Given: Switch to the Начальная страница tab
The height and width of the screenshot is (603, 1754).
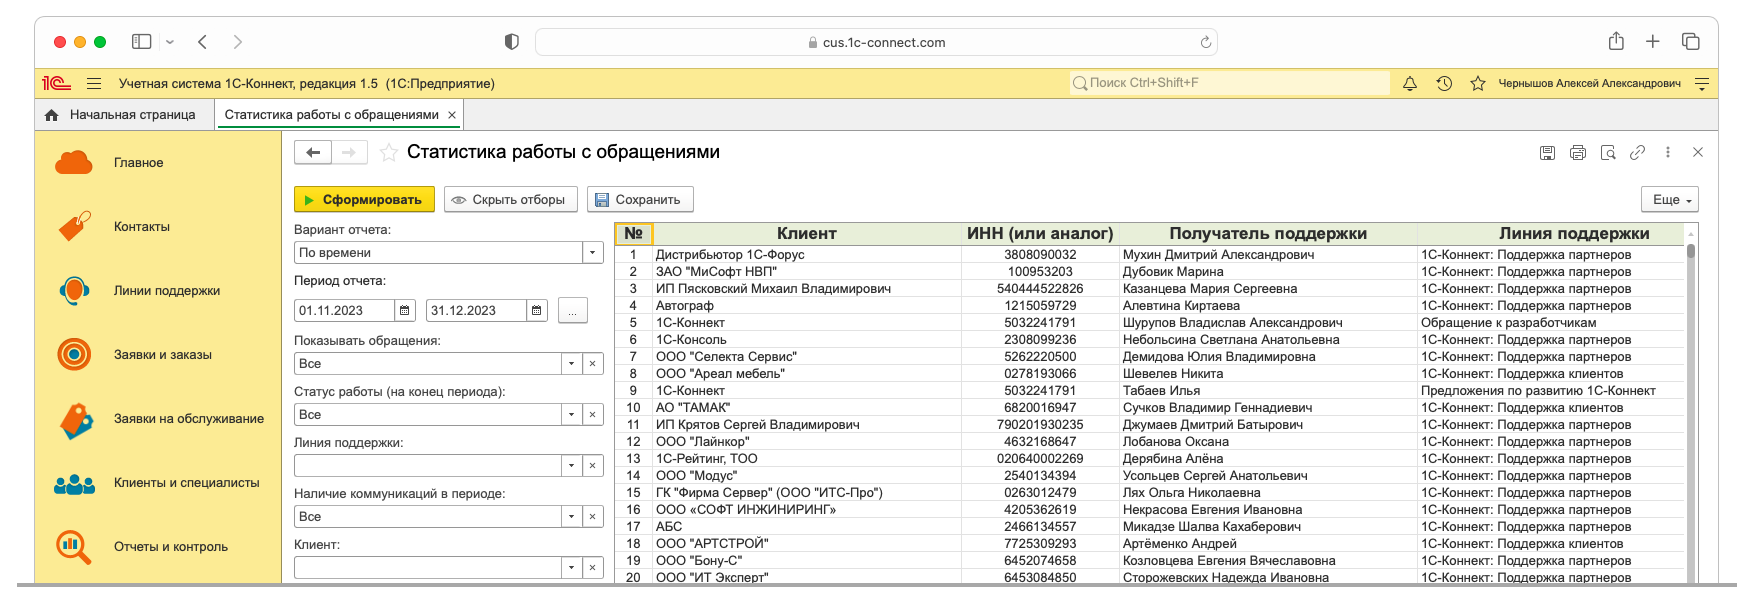Looking at the screenshot, I should pyautogui.click(x=123, y=115).
